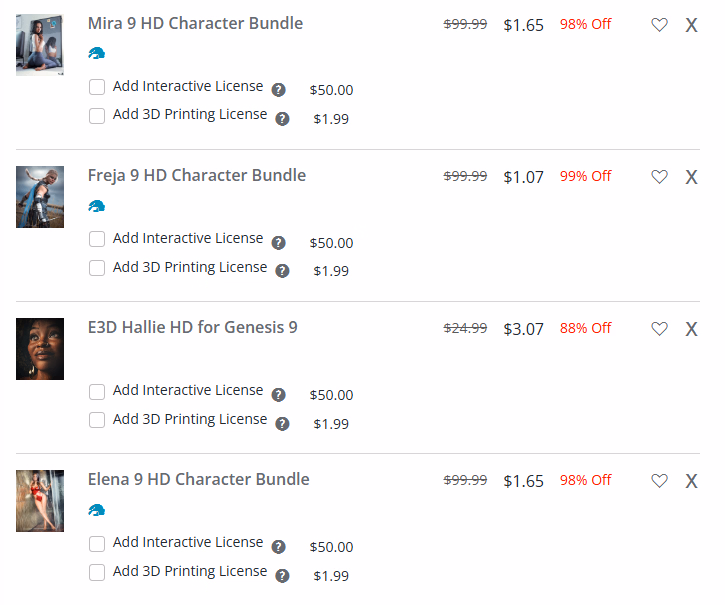
Task: Open help for Freja 3D Printing License
Action: click(283, 271)
